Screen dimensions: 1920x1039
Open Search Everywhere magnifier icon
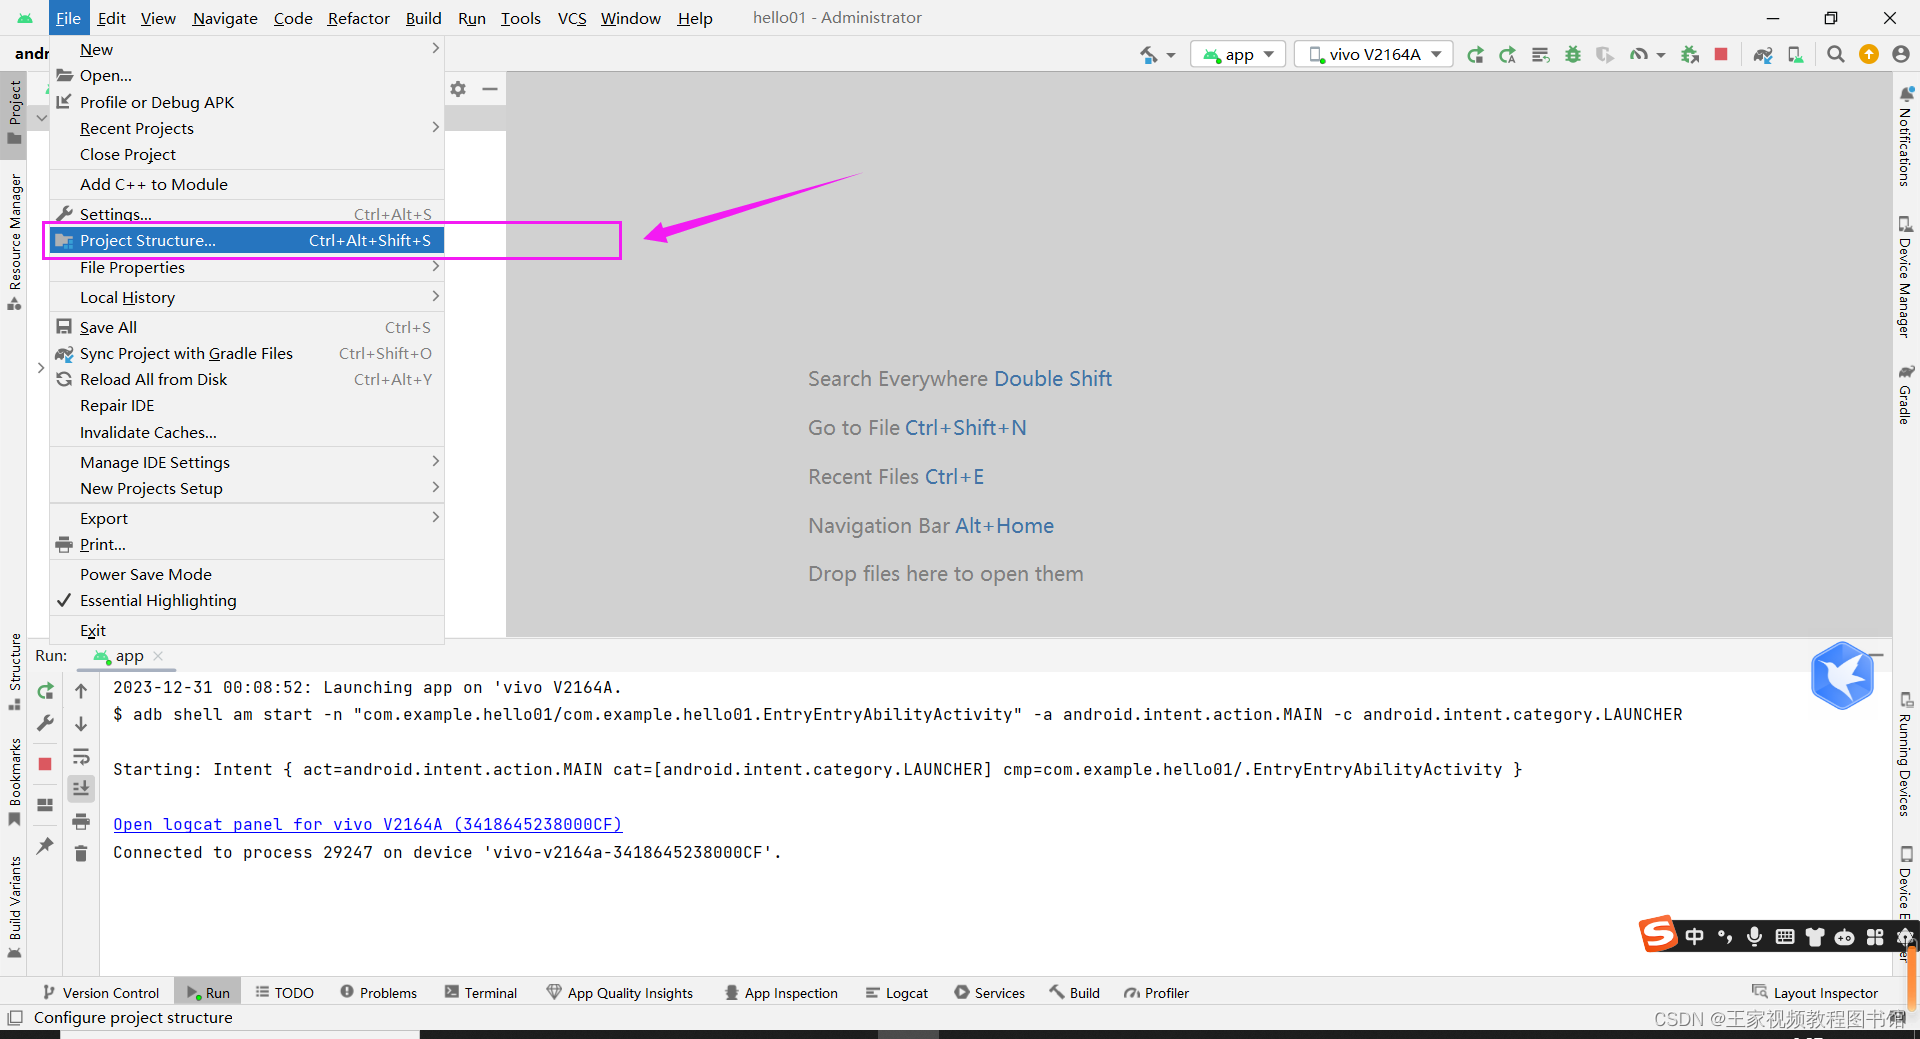tap(1836, 54)
